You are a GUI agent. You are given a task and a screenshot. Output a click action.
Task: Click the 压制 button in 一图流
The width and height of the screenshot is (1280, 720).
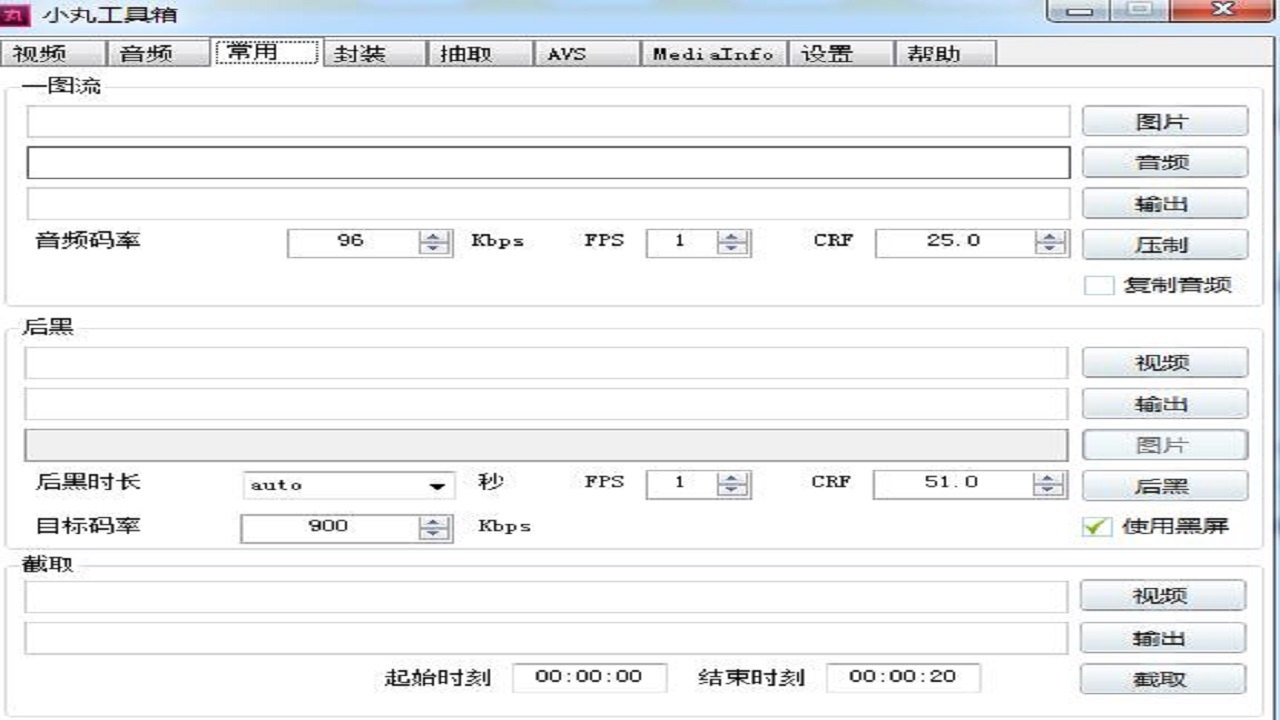point(1164,244)
